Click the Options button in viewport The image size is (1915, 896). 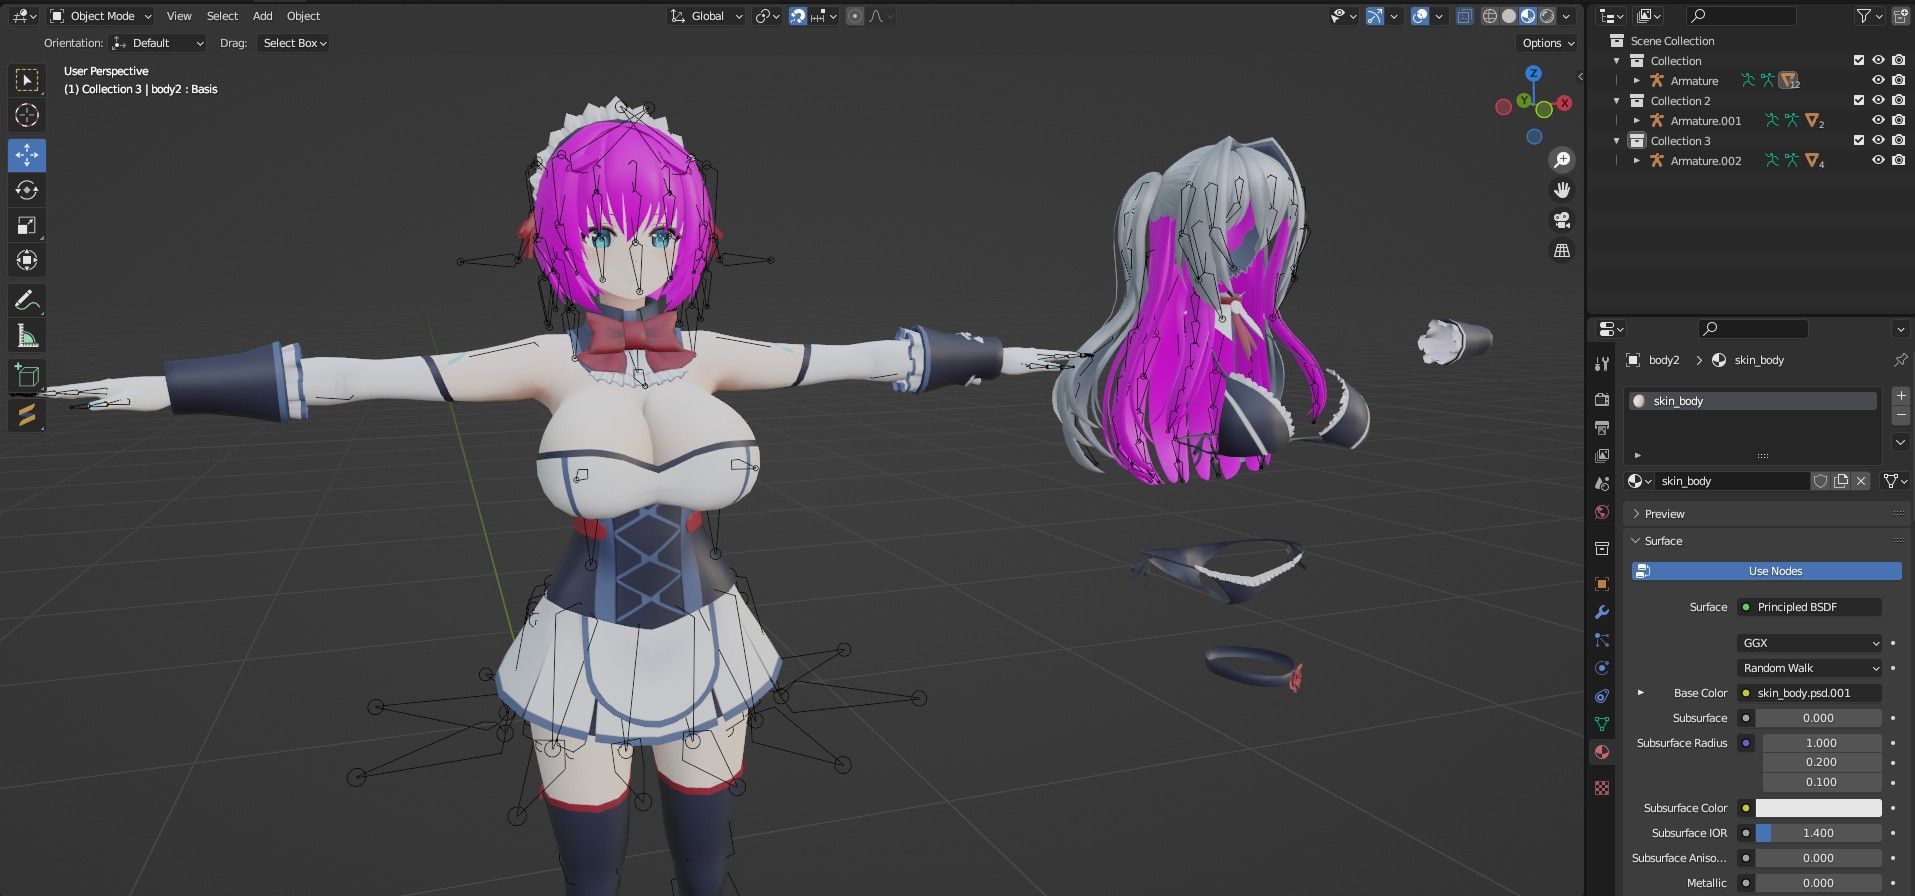[x=1548, y=43]
